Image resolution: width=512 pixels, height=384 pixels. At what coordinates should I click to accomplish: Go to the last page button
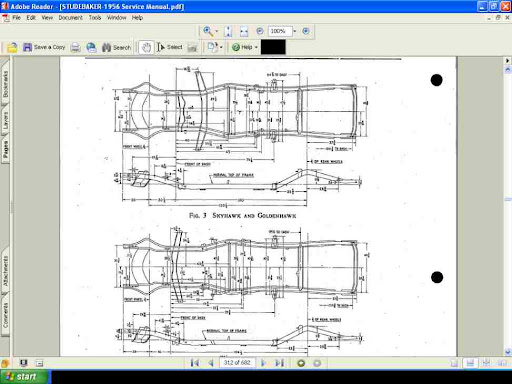[x=279, y=363]
